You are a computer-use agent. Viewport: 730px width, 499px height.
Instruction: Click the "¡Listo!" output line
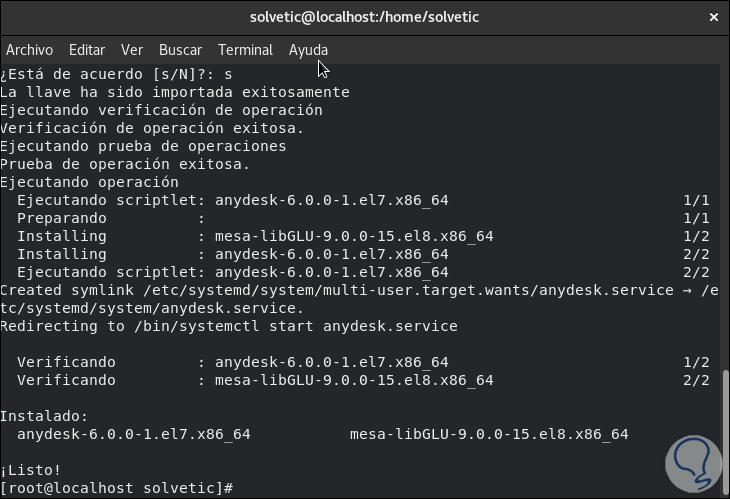pos(31,470)
